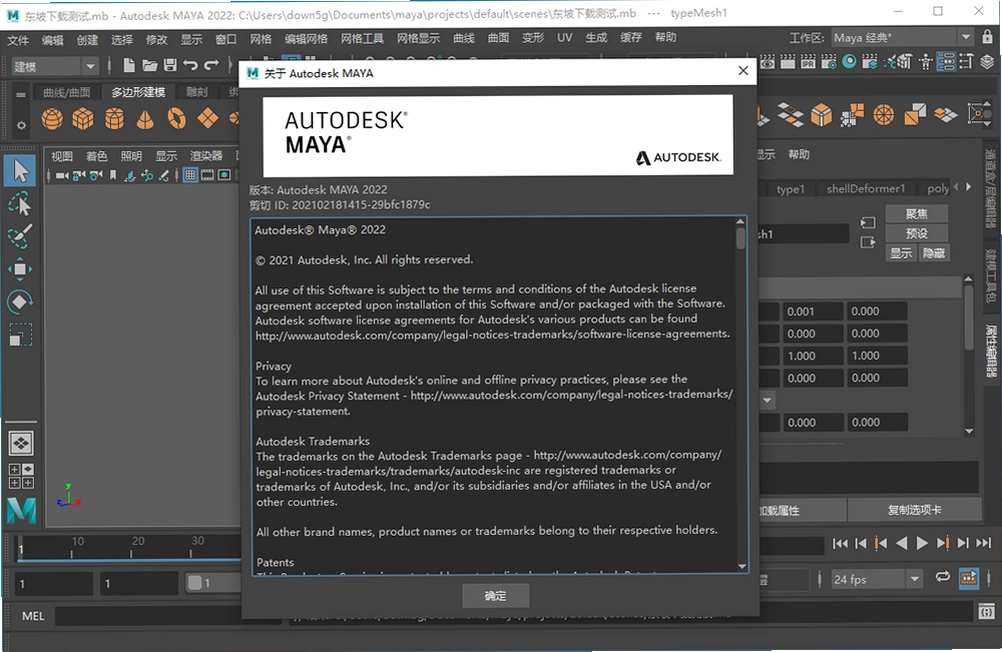The image size is (1002, 652).
Task: Click the HumanIK character figure icon
Action: coord(926,62)
